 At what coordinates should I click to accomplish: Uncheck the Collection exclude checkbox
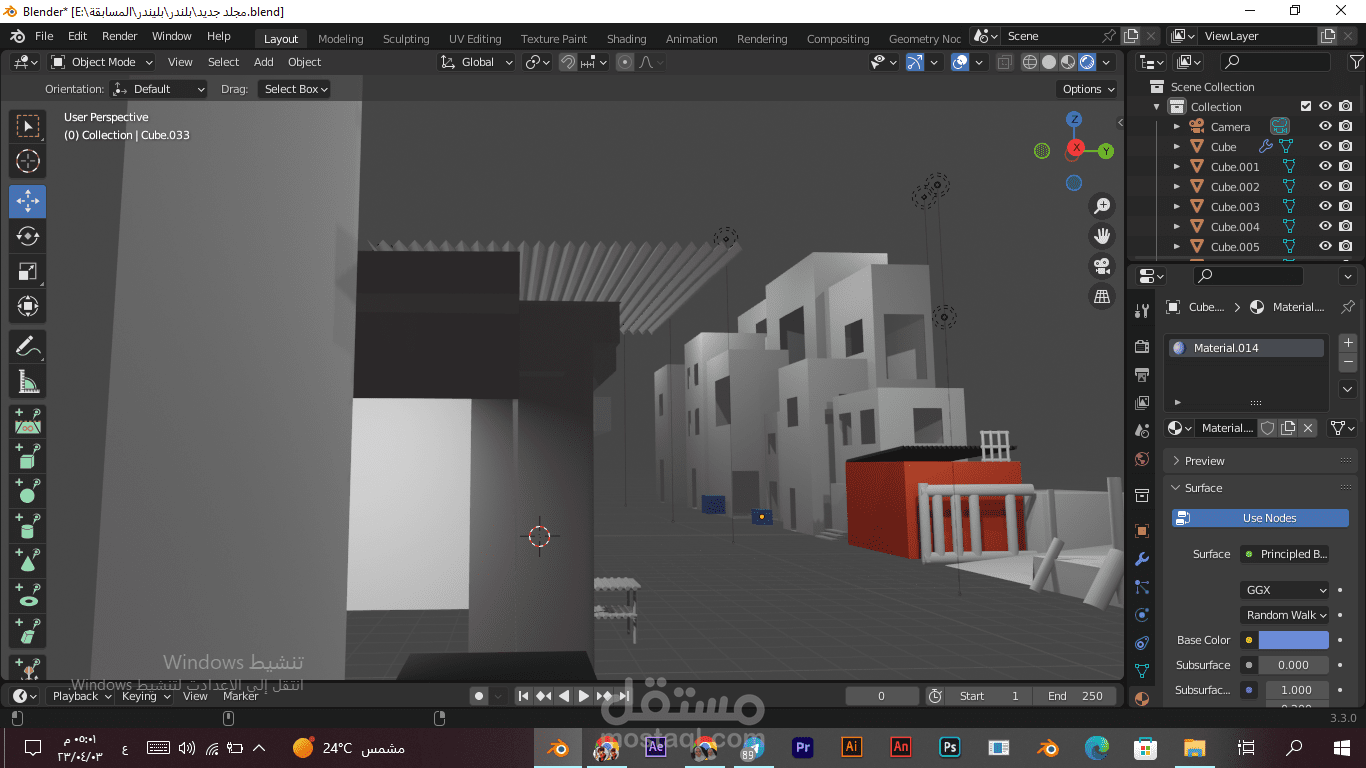click(1305, 106)
